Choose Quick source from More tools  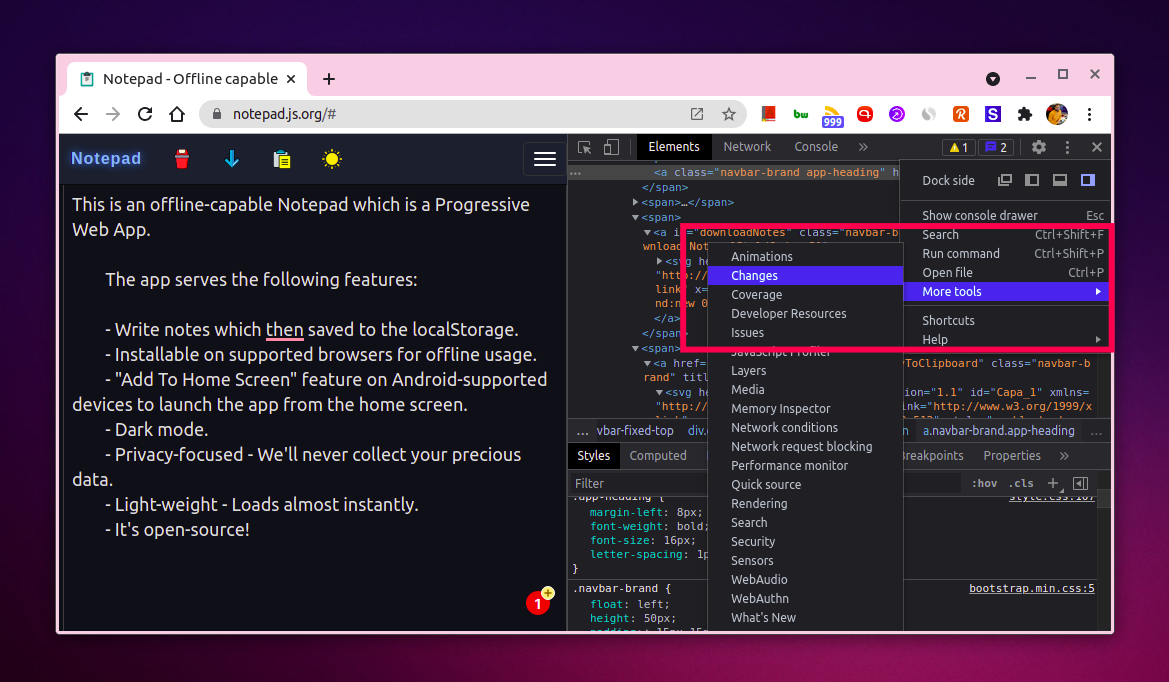(x=805, y=484)
